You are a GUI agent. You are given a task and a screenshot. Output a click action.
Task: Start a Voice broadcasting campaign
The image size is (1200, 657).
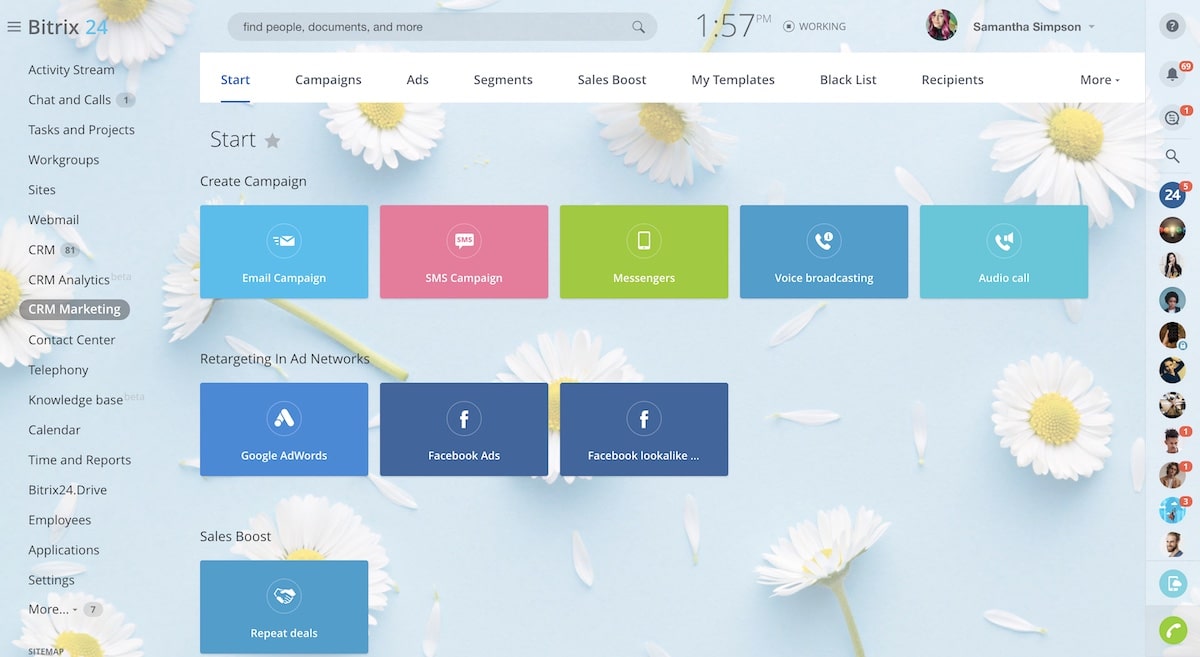coord(824,252)
